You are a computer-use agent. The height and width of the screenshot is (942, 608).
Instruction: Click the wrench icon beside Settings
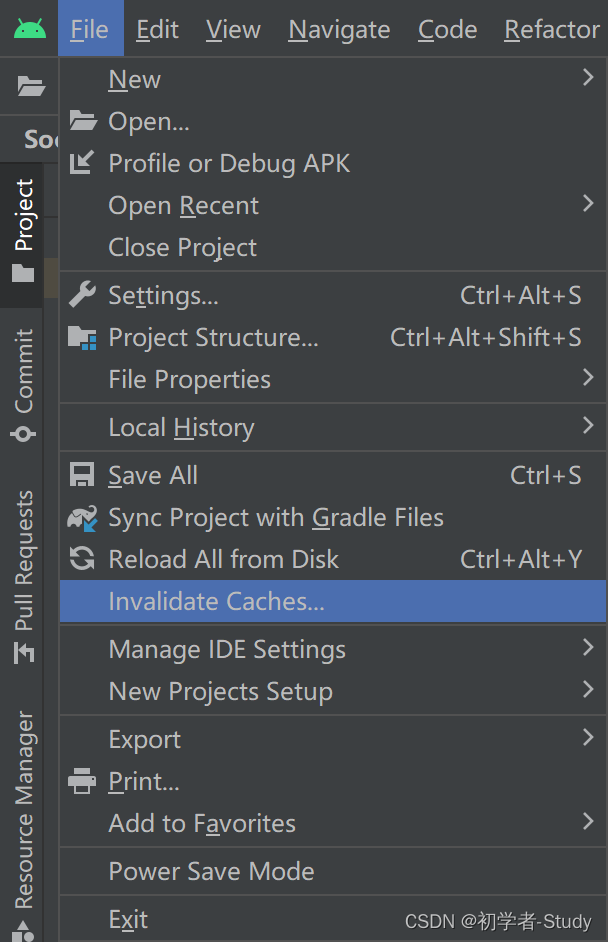point(82,294)
